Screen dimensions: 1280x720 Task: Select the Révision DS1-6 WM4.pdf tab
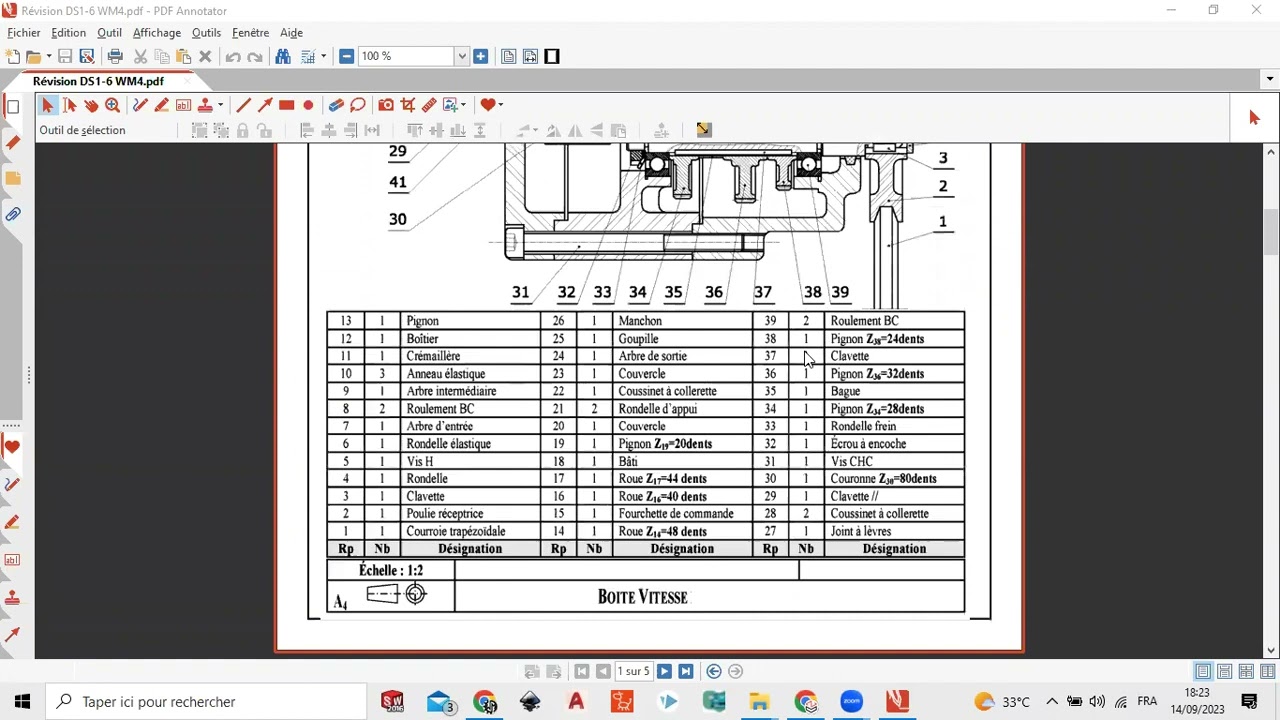point(98,81)
